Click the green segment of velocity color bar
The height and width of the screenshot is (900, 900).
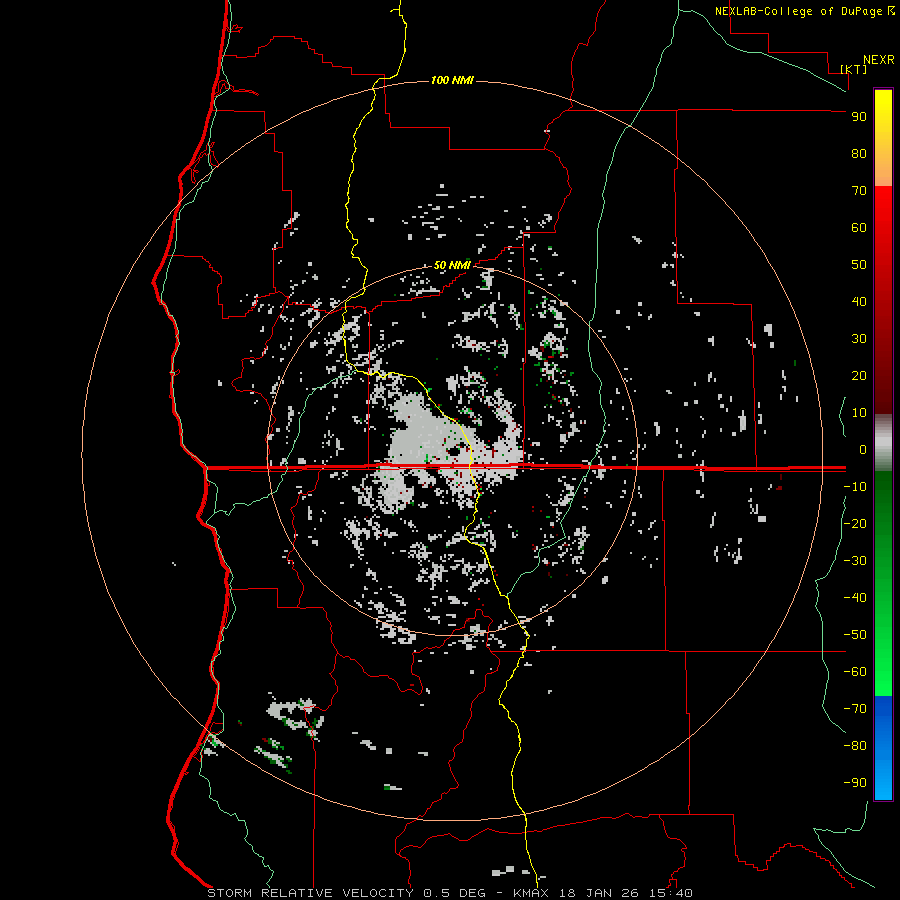(883, 584)
